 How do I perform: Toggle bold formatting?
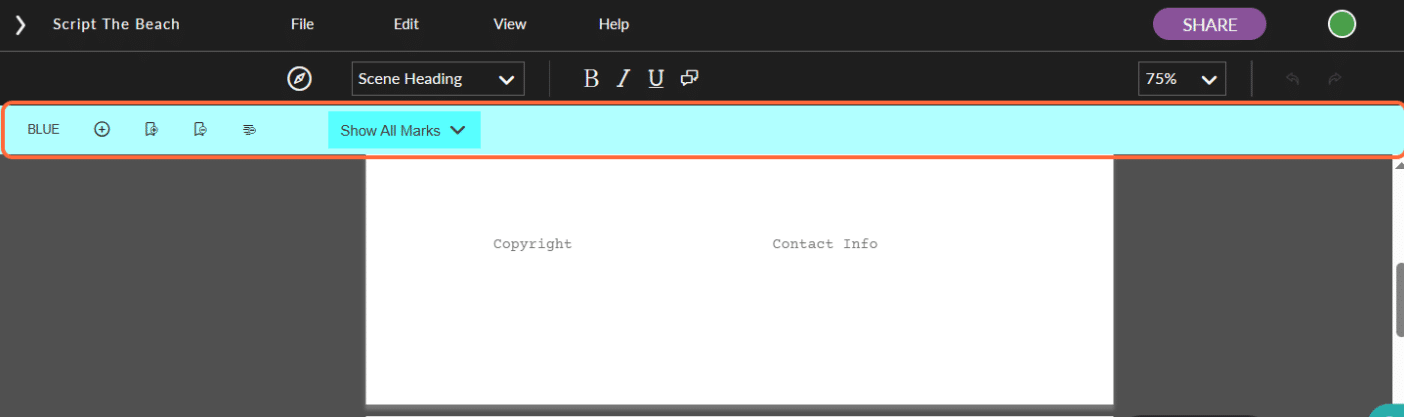coord(591,79)
